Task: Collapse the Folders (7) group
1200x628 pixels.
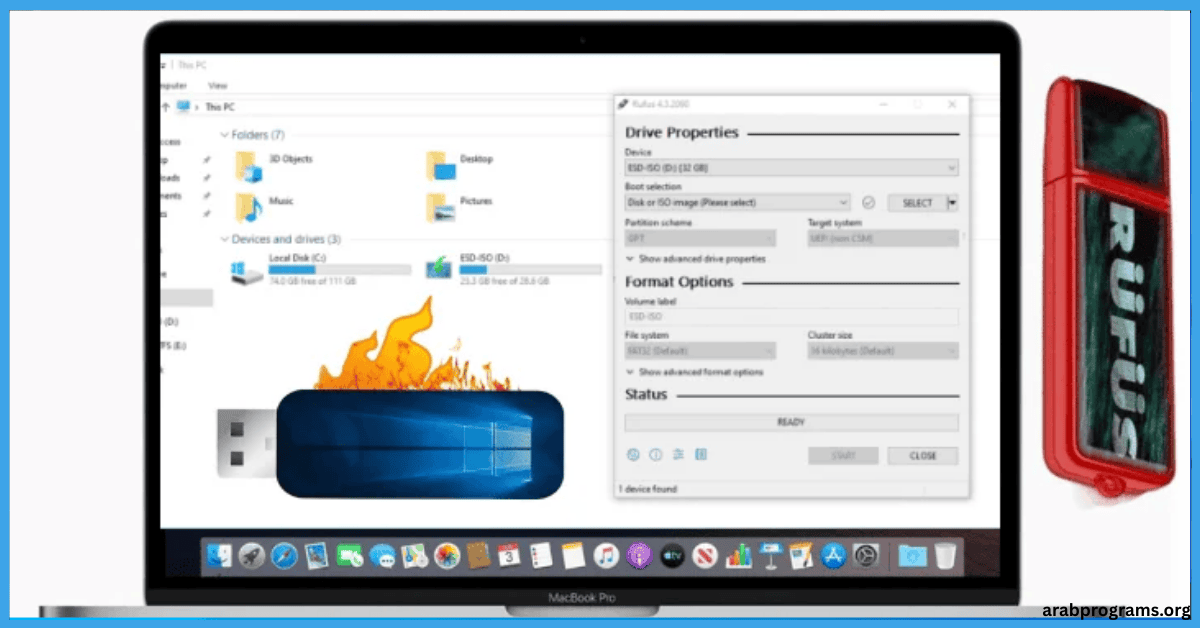Action: (224, 134)
